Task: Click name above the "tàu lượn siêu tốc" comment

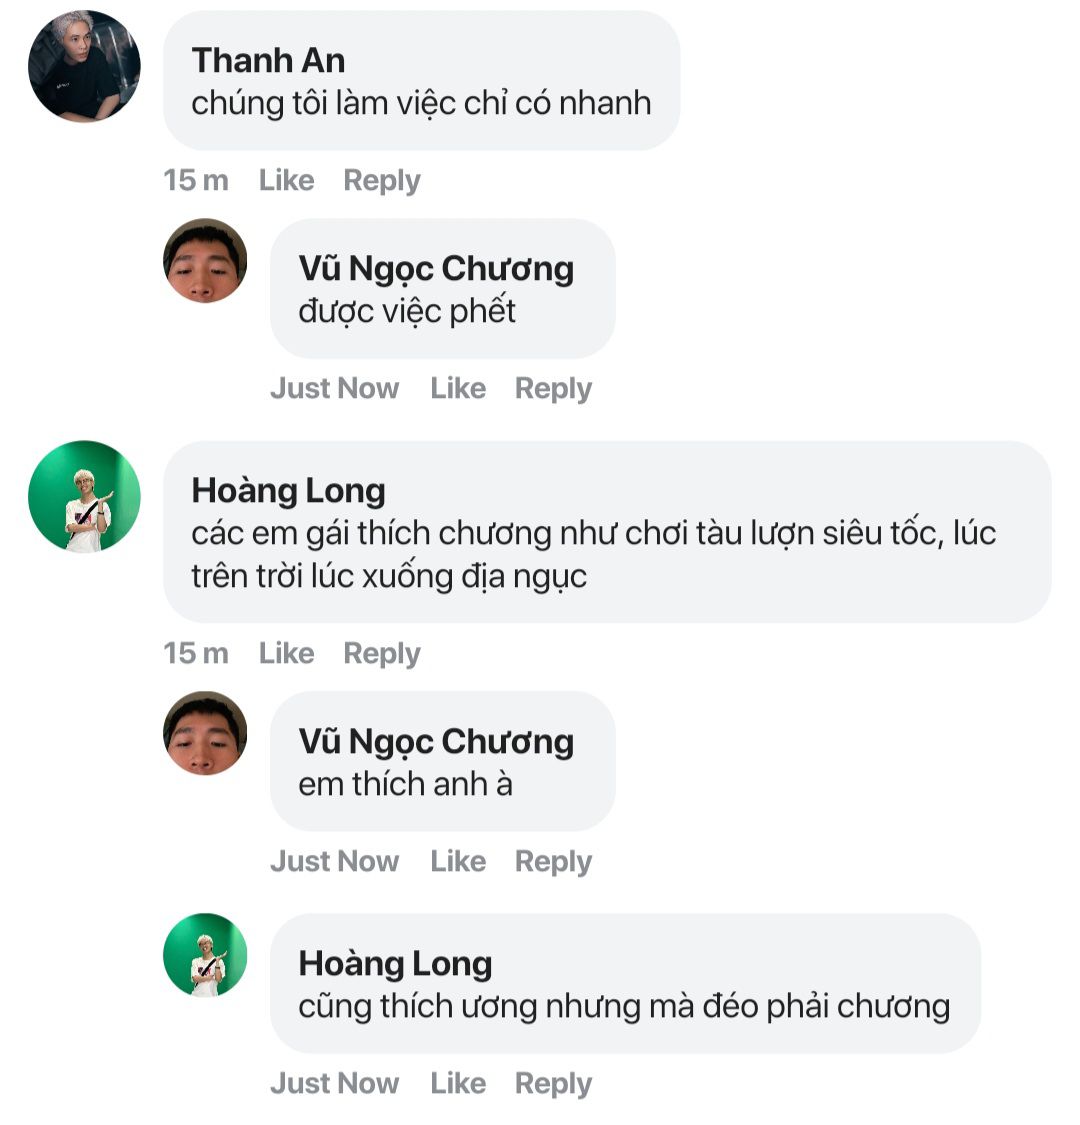Action: [288, 490]
